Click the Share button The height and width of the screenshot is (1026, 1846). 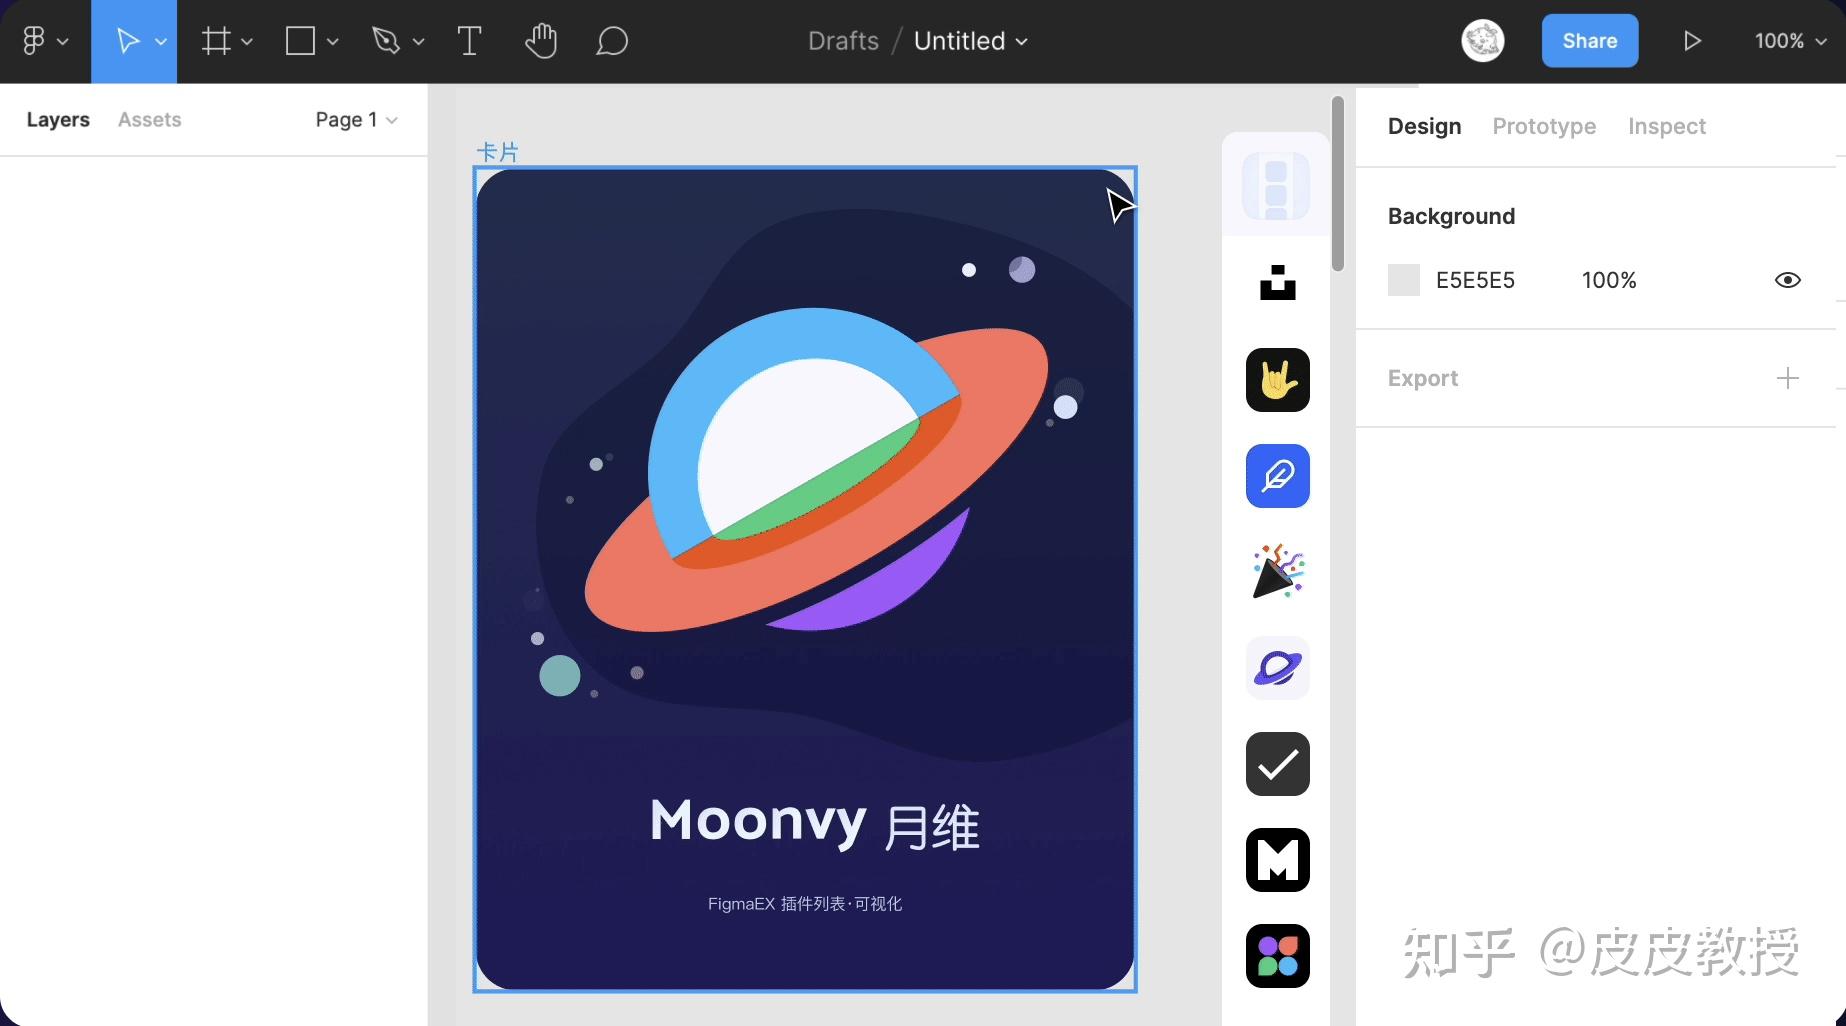click(1590, 41)
